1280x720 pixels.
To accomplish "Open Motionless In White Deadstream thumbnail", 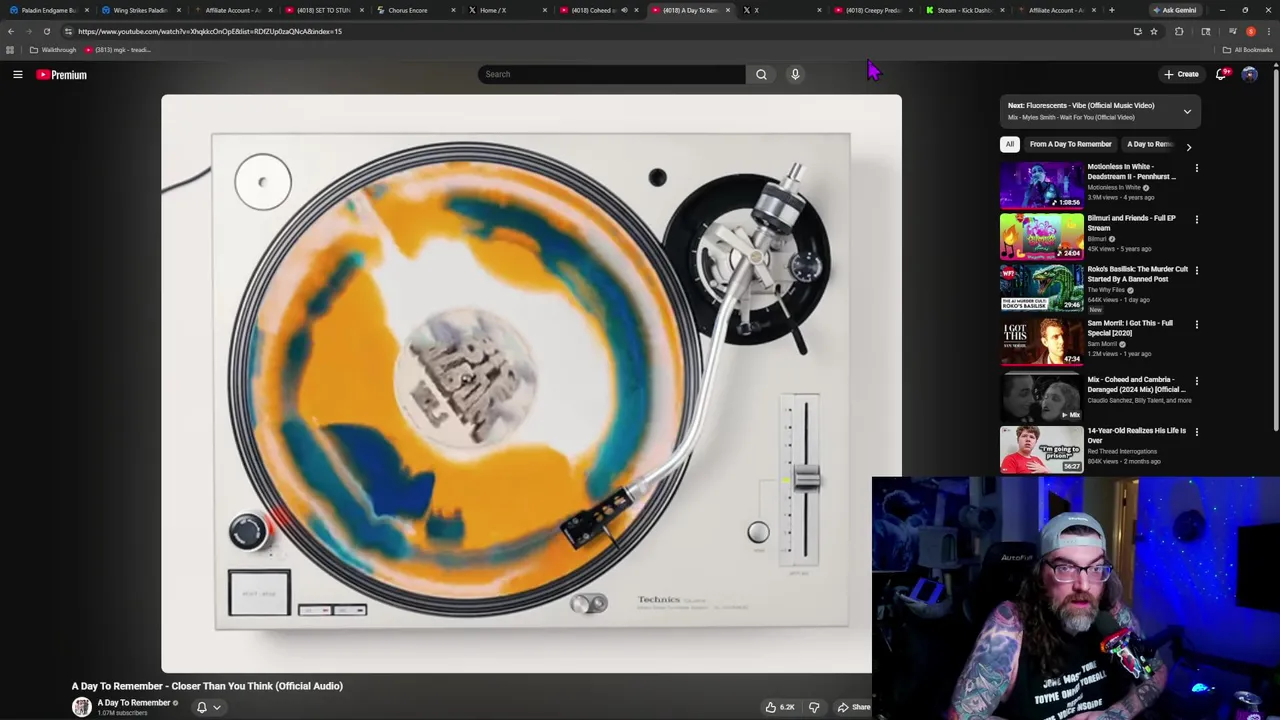I will click(x=1041, y=185).
